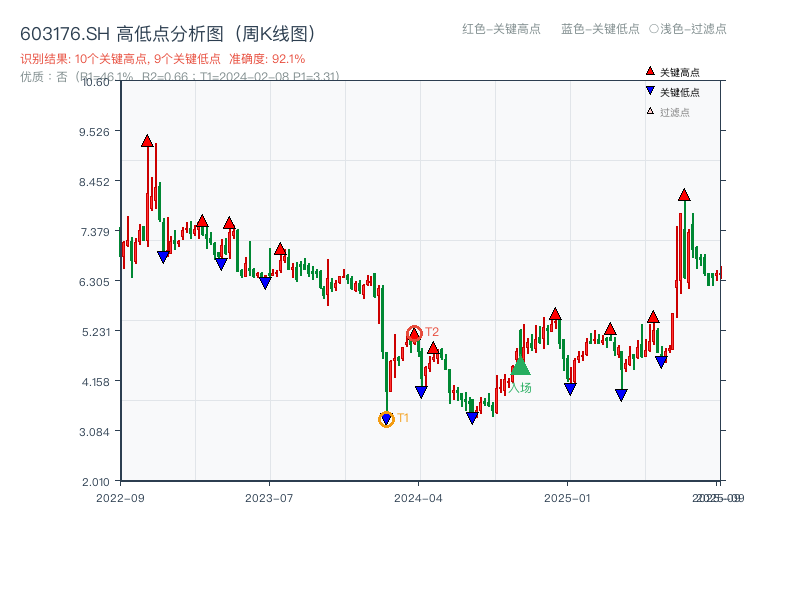Click blue low triangle just right of 2025-01 gridline

(570, 389)
